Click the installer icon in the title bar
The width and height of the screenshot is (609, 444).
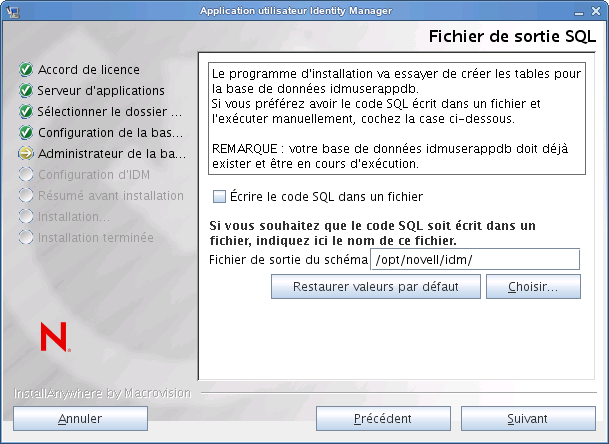(x=13, y=11)
